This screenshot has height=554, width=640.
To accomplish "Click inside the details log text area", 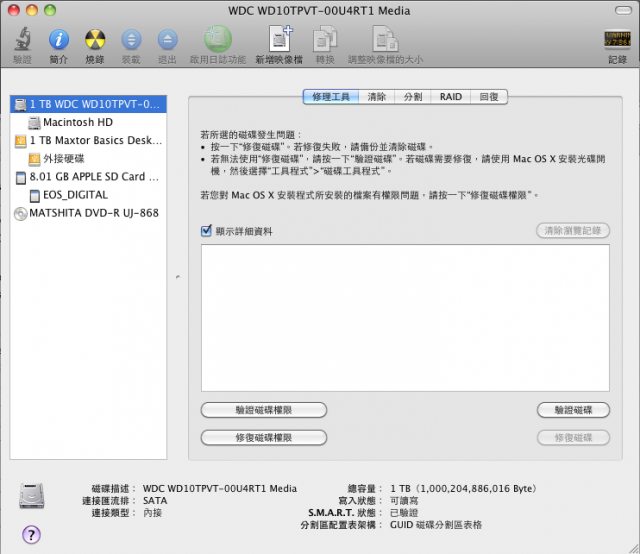I will click(x=405, y=318).
